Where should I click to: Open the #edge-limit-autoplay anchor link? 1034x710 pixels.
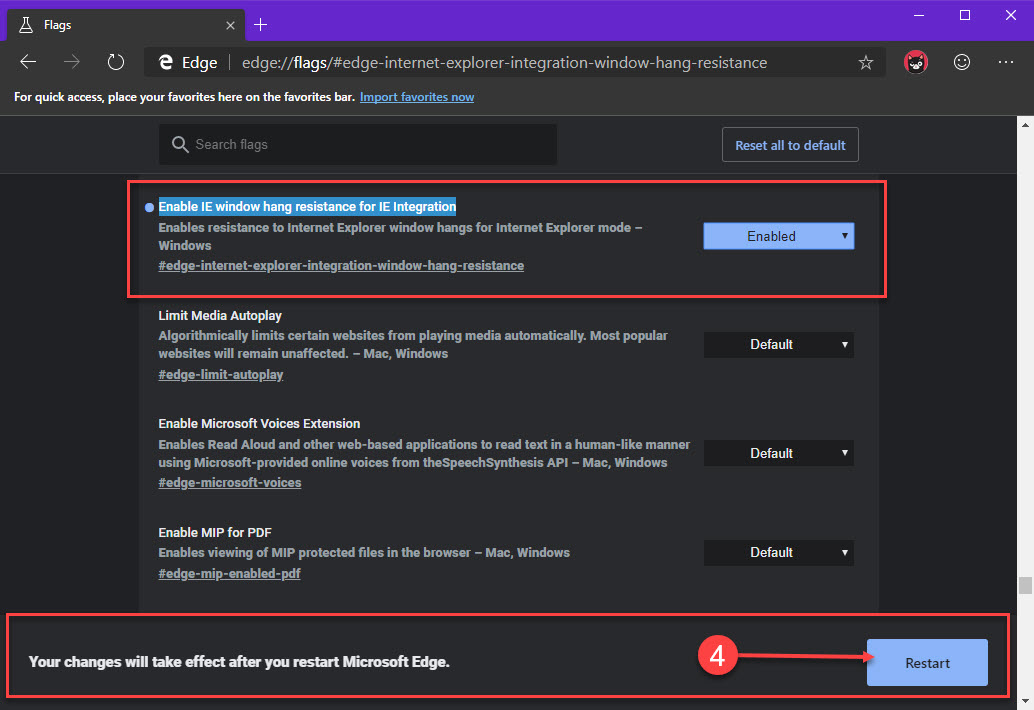click(220, 374)
